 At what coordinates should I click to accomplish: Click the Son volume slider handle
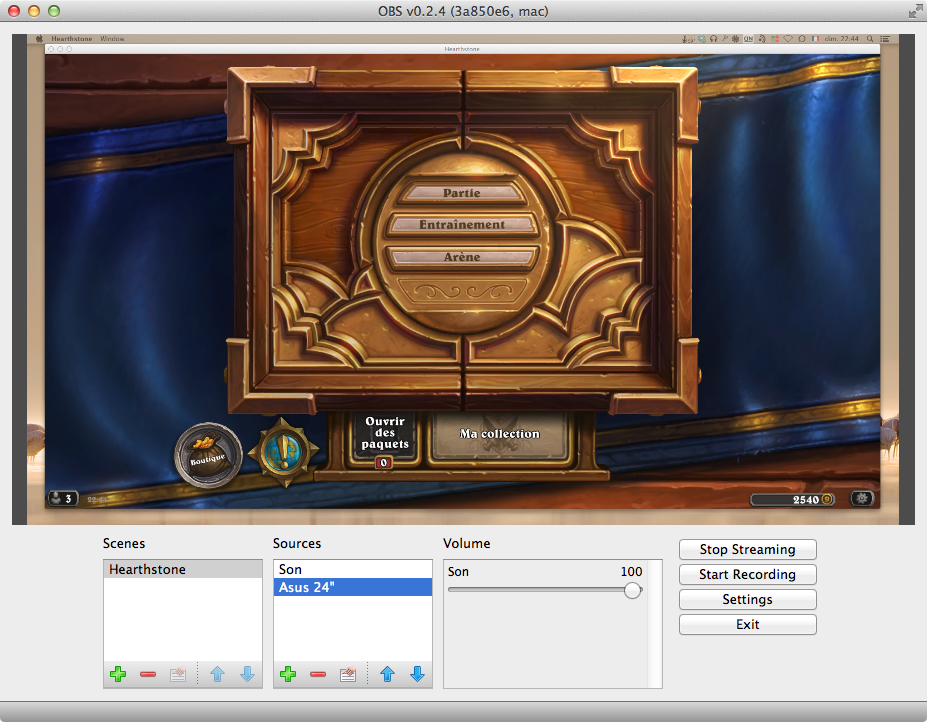[632, 590]
